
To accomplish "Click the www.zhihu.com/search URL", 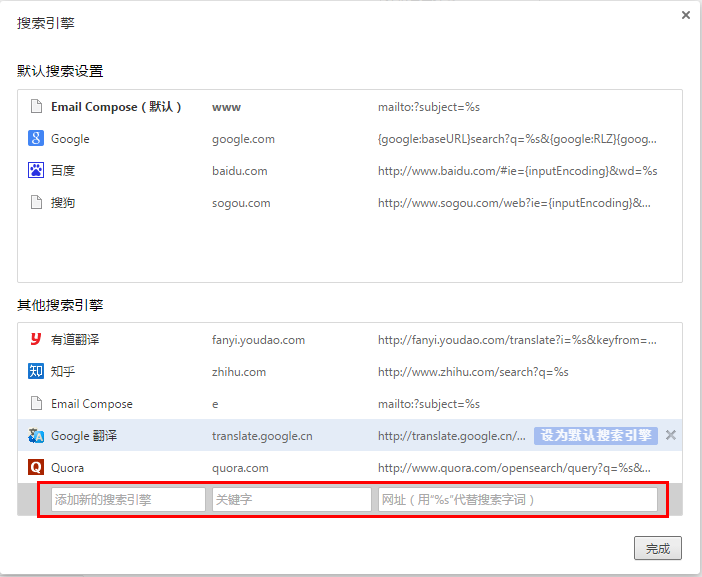I will pos(473,372).
